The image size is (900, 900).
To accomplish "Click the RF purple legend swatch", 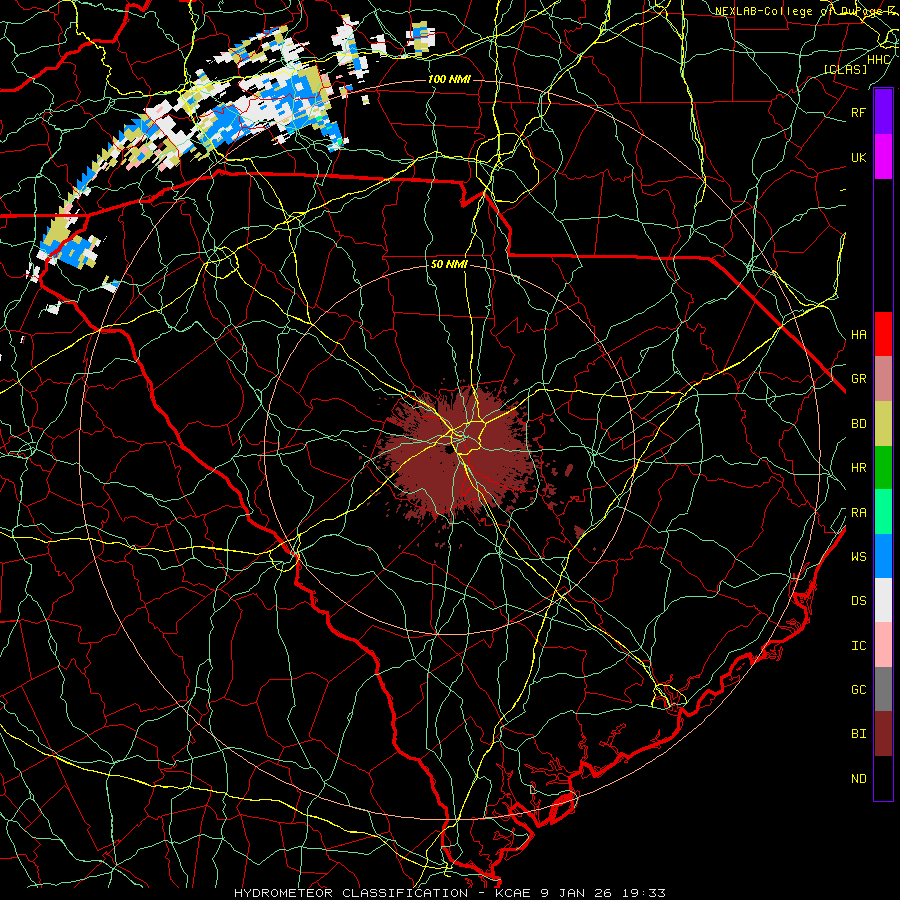I will click(x=883, y=112).
